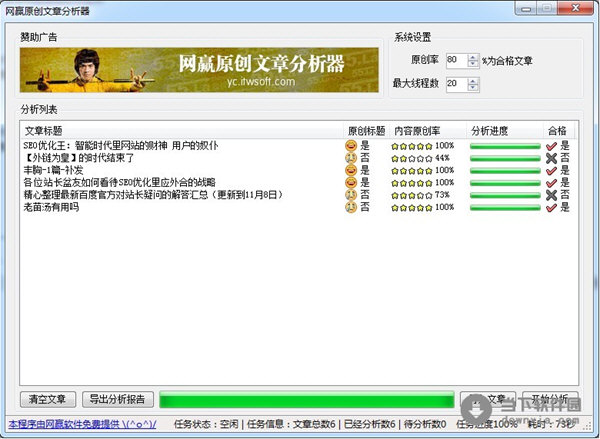Click the red checkmark icon in the 丰胸-1篇-补发 row

[x=551, y=170]
